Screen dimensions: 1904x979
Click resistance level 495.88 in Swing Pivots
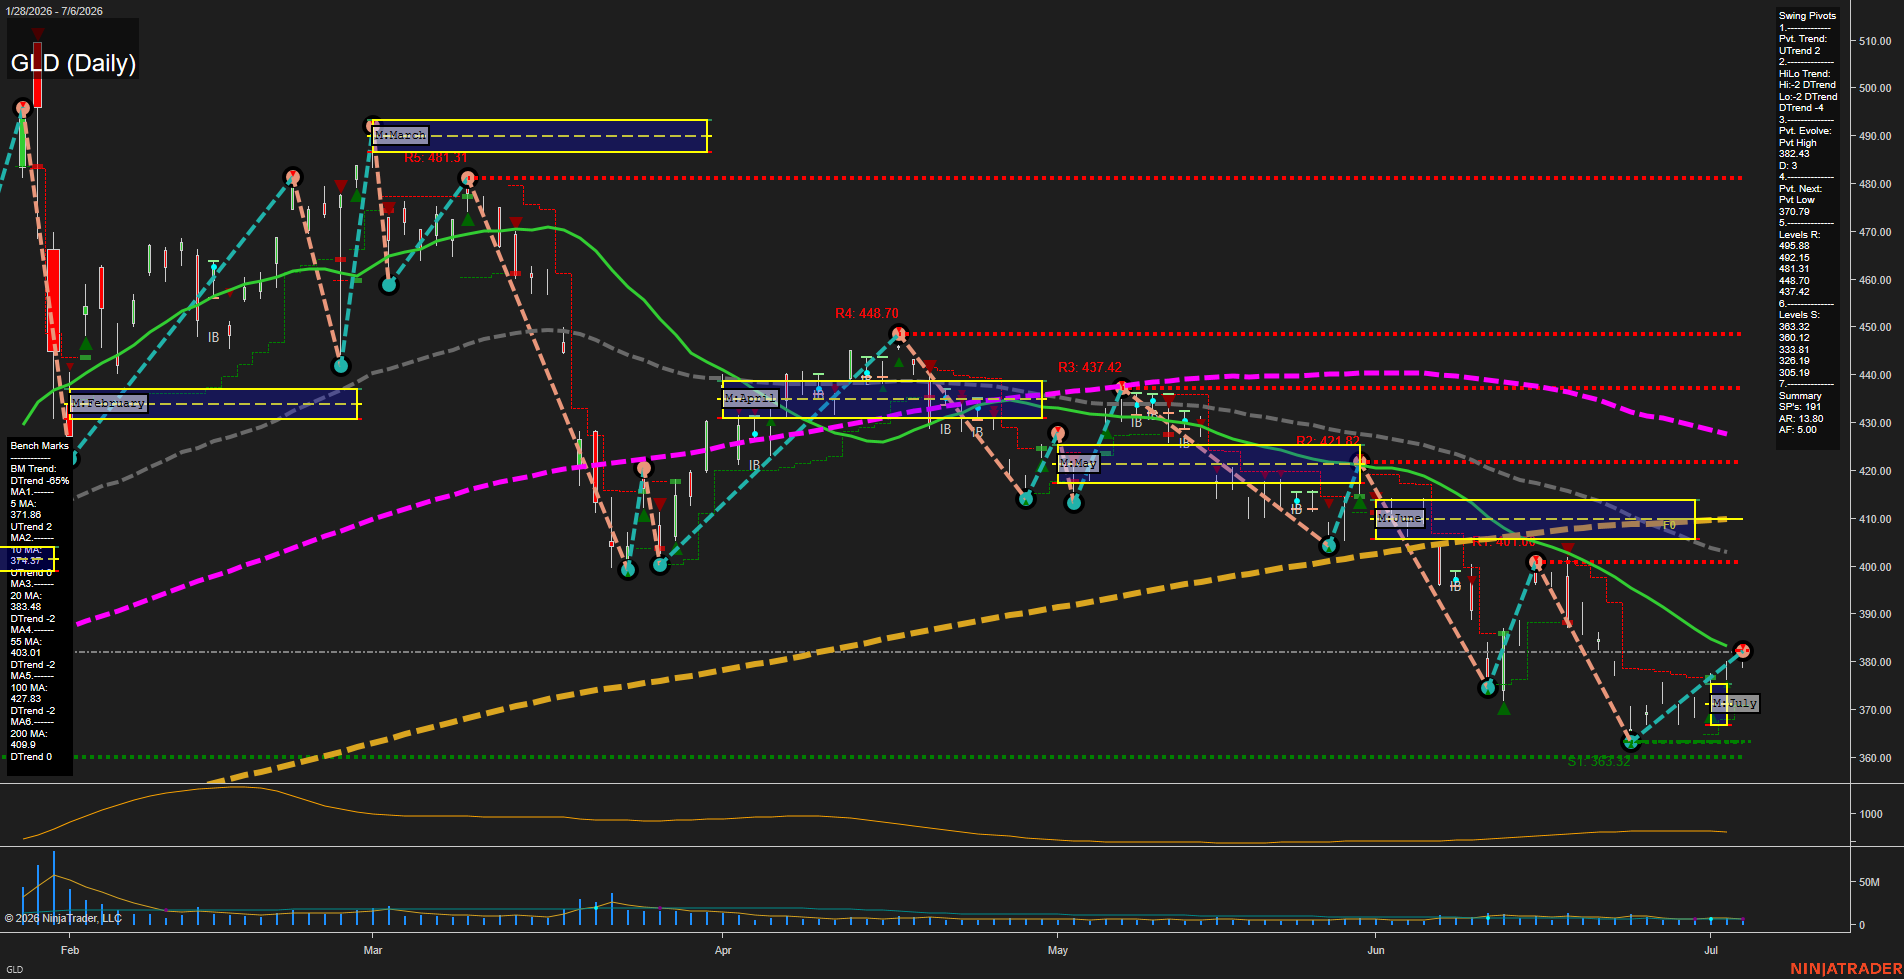(1794, 246)
